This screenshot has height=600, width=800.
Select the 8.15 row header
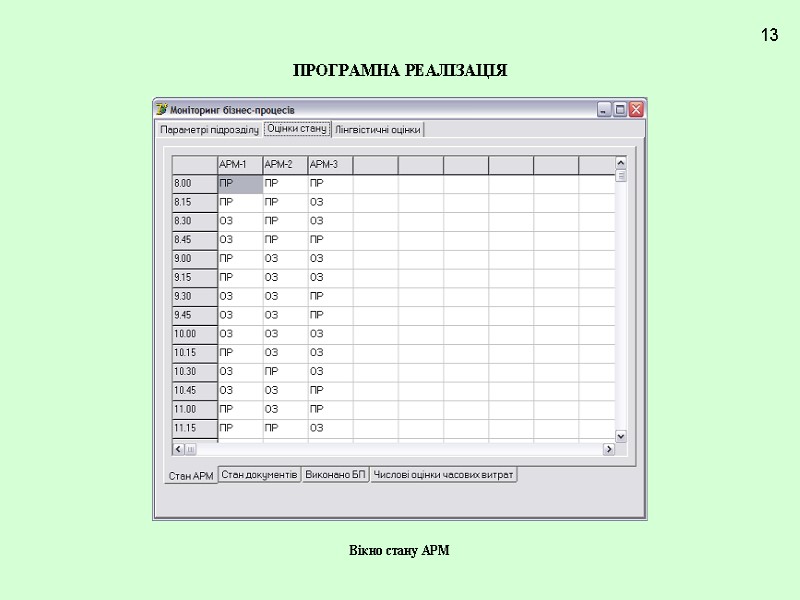coord(195,203)
